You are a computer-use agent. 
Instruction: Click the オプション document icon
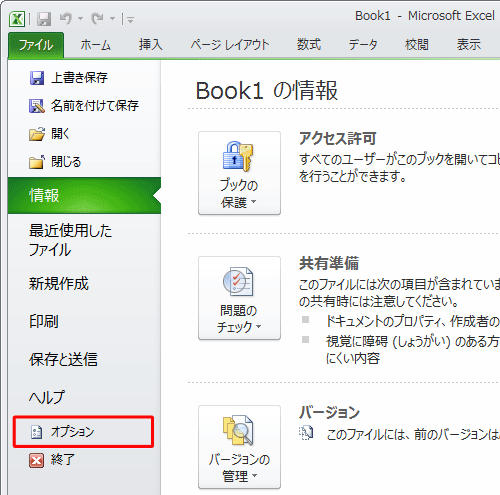[x=36, y=432]
